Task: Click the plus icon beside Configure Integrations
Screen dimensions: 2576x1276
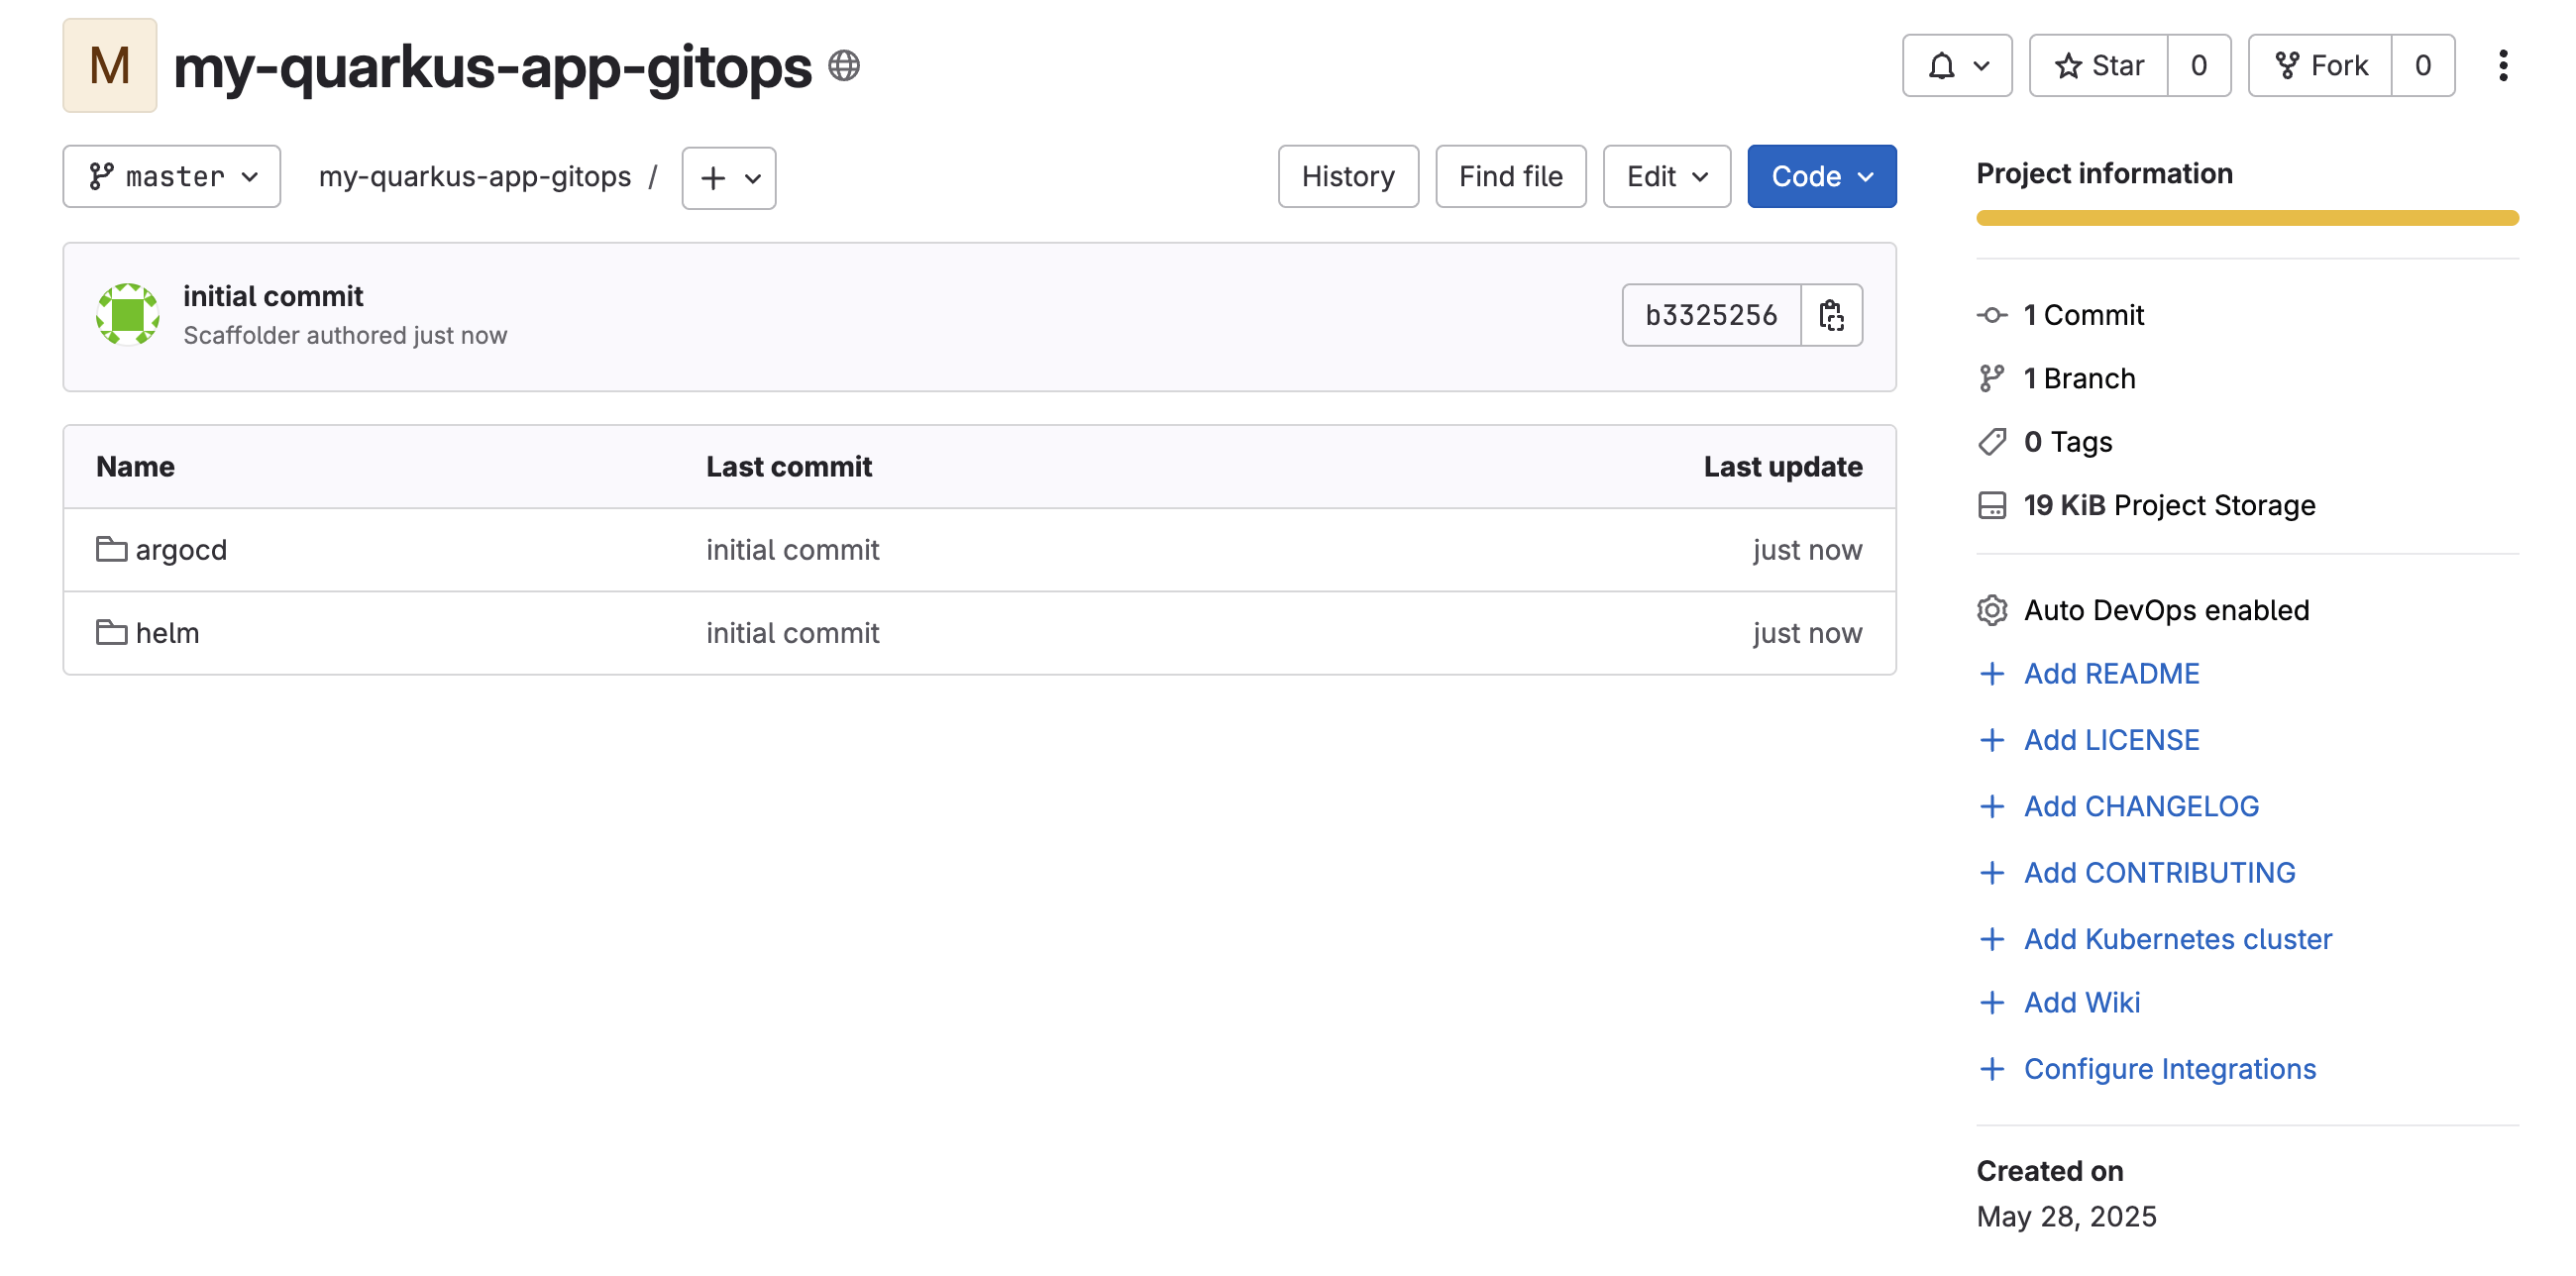Action: (1991, 1069)
